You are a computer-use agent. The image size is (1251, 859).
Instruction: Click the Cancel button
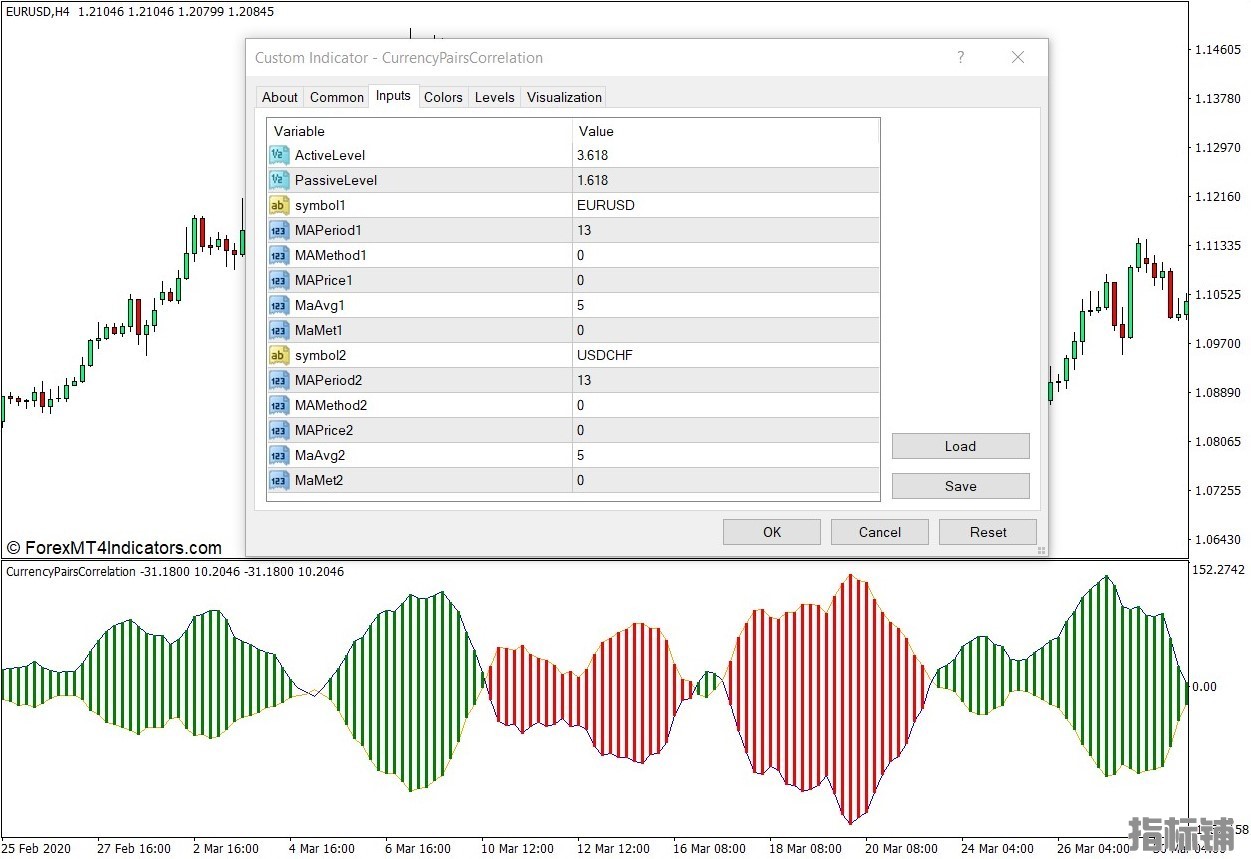tap(880, 532)
